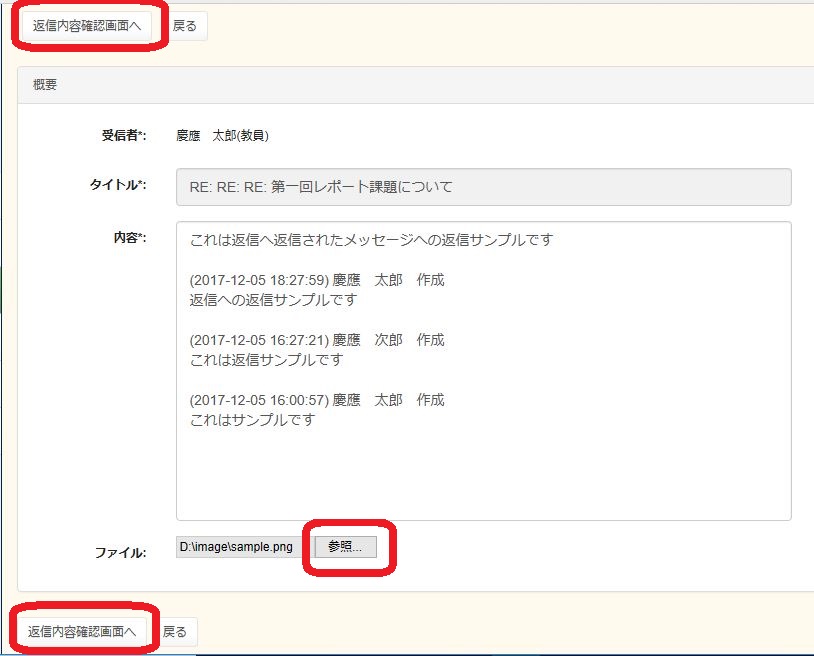Click the bottom 返信内容確認画面へ button
The width and height of the screenshot is (814, 656).
tap(81, 632)
